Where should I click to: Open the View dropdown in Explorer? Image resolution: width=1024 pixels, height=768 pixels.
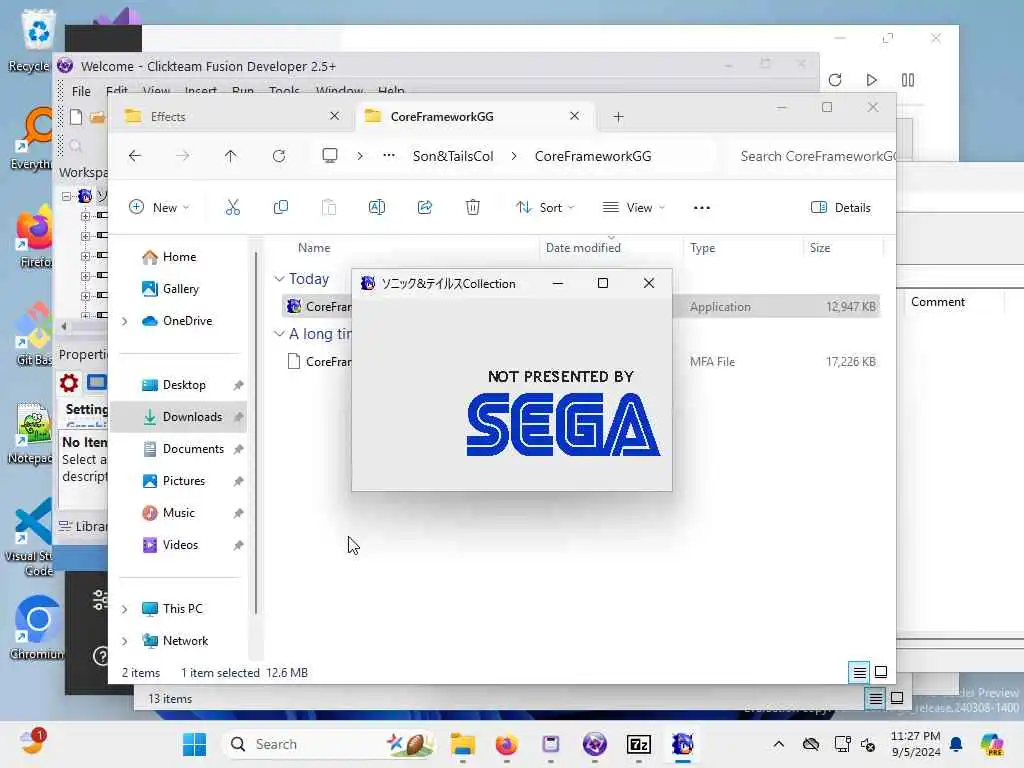pos(633,208)
